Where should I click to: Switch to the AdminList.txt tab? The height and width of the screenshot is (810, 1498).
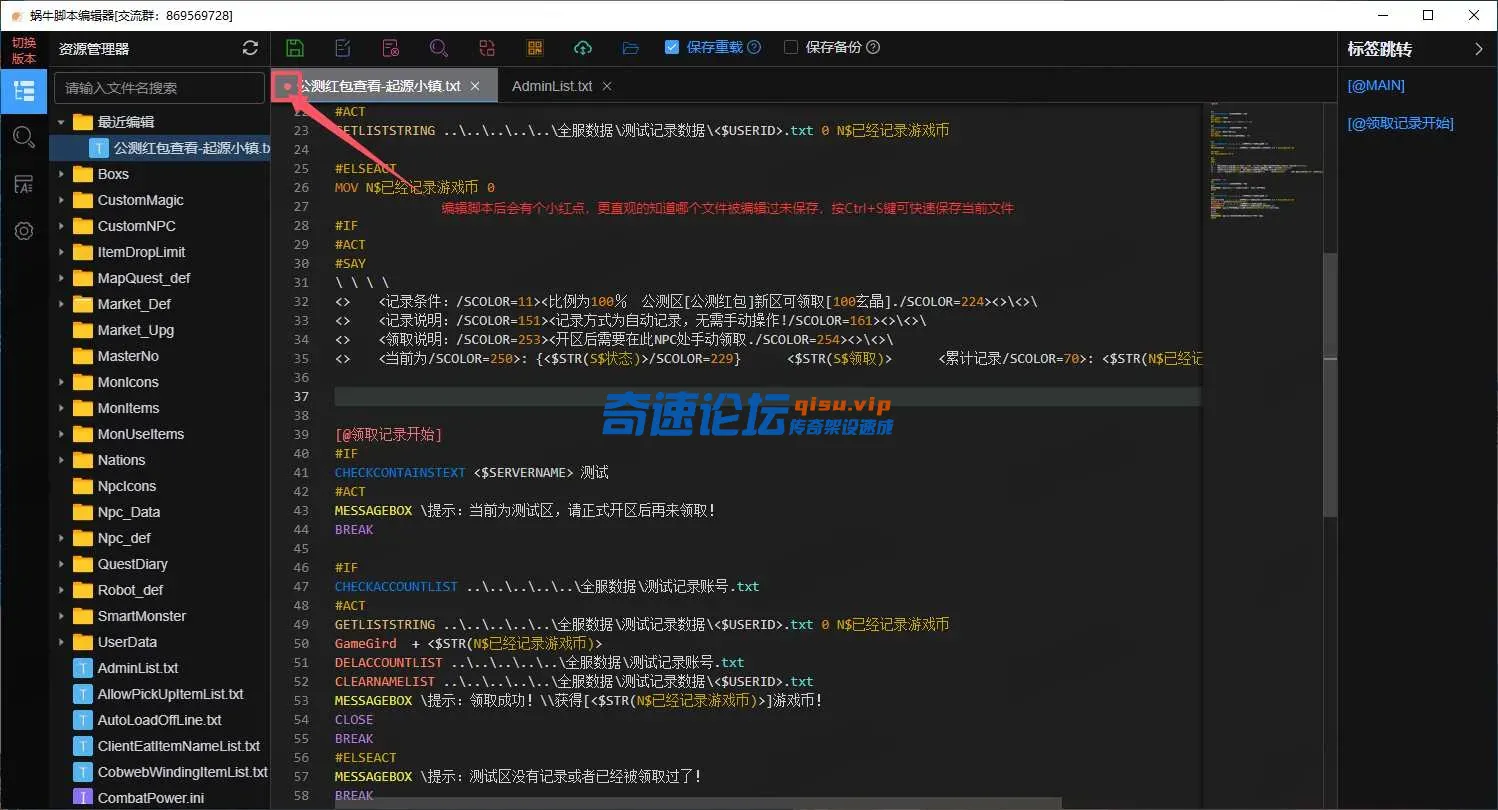552,86
